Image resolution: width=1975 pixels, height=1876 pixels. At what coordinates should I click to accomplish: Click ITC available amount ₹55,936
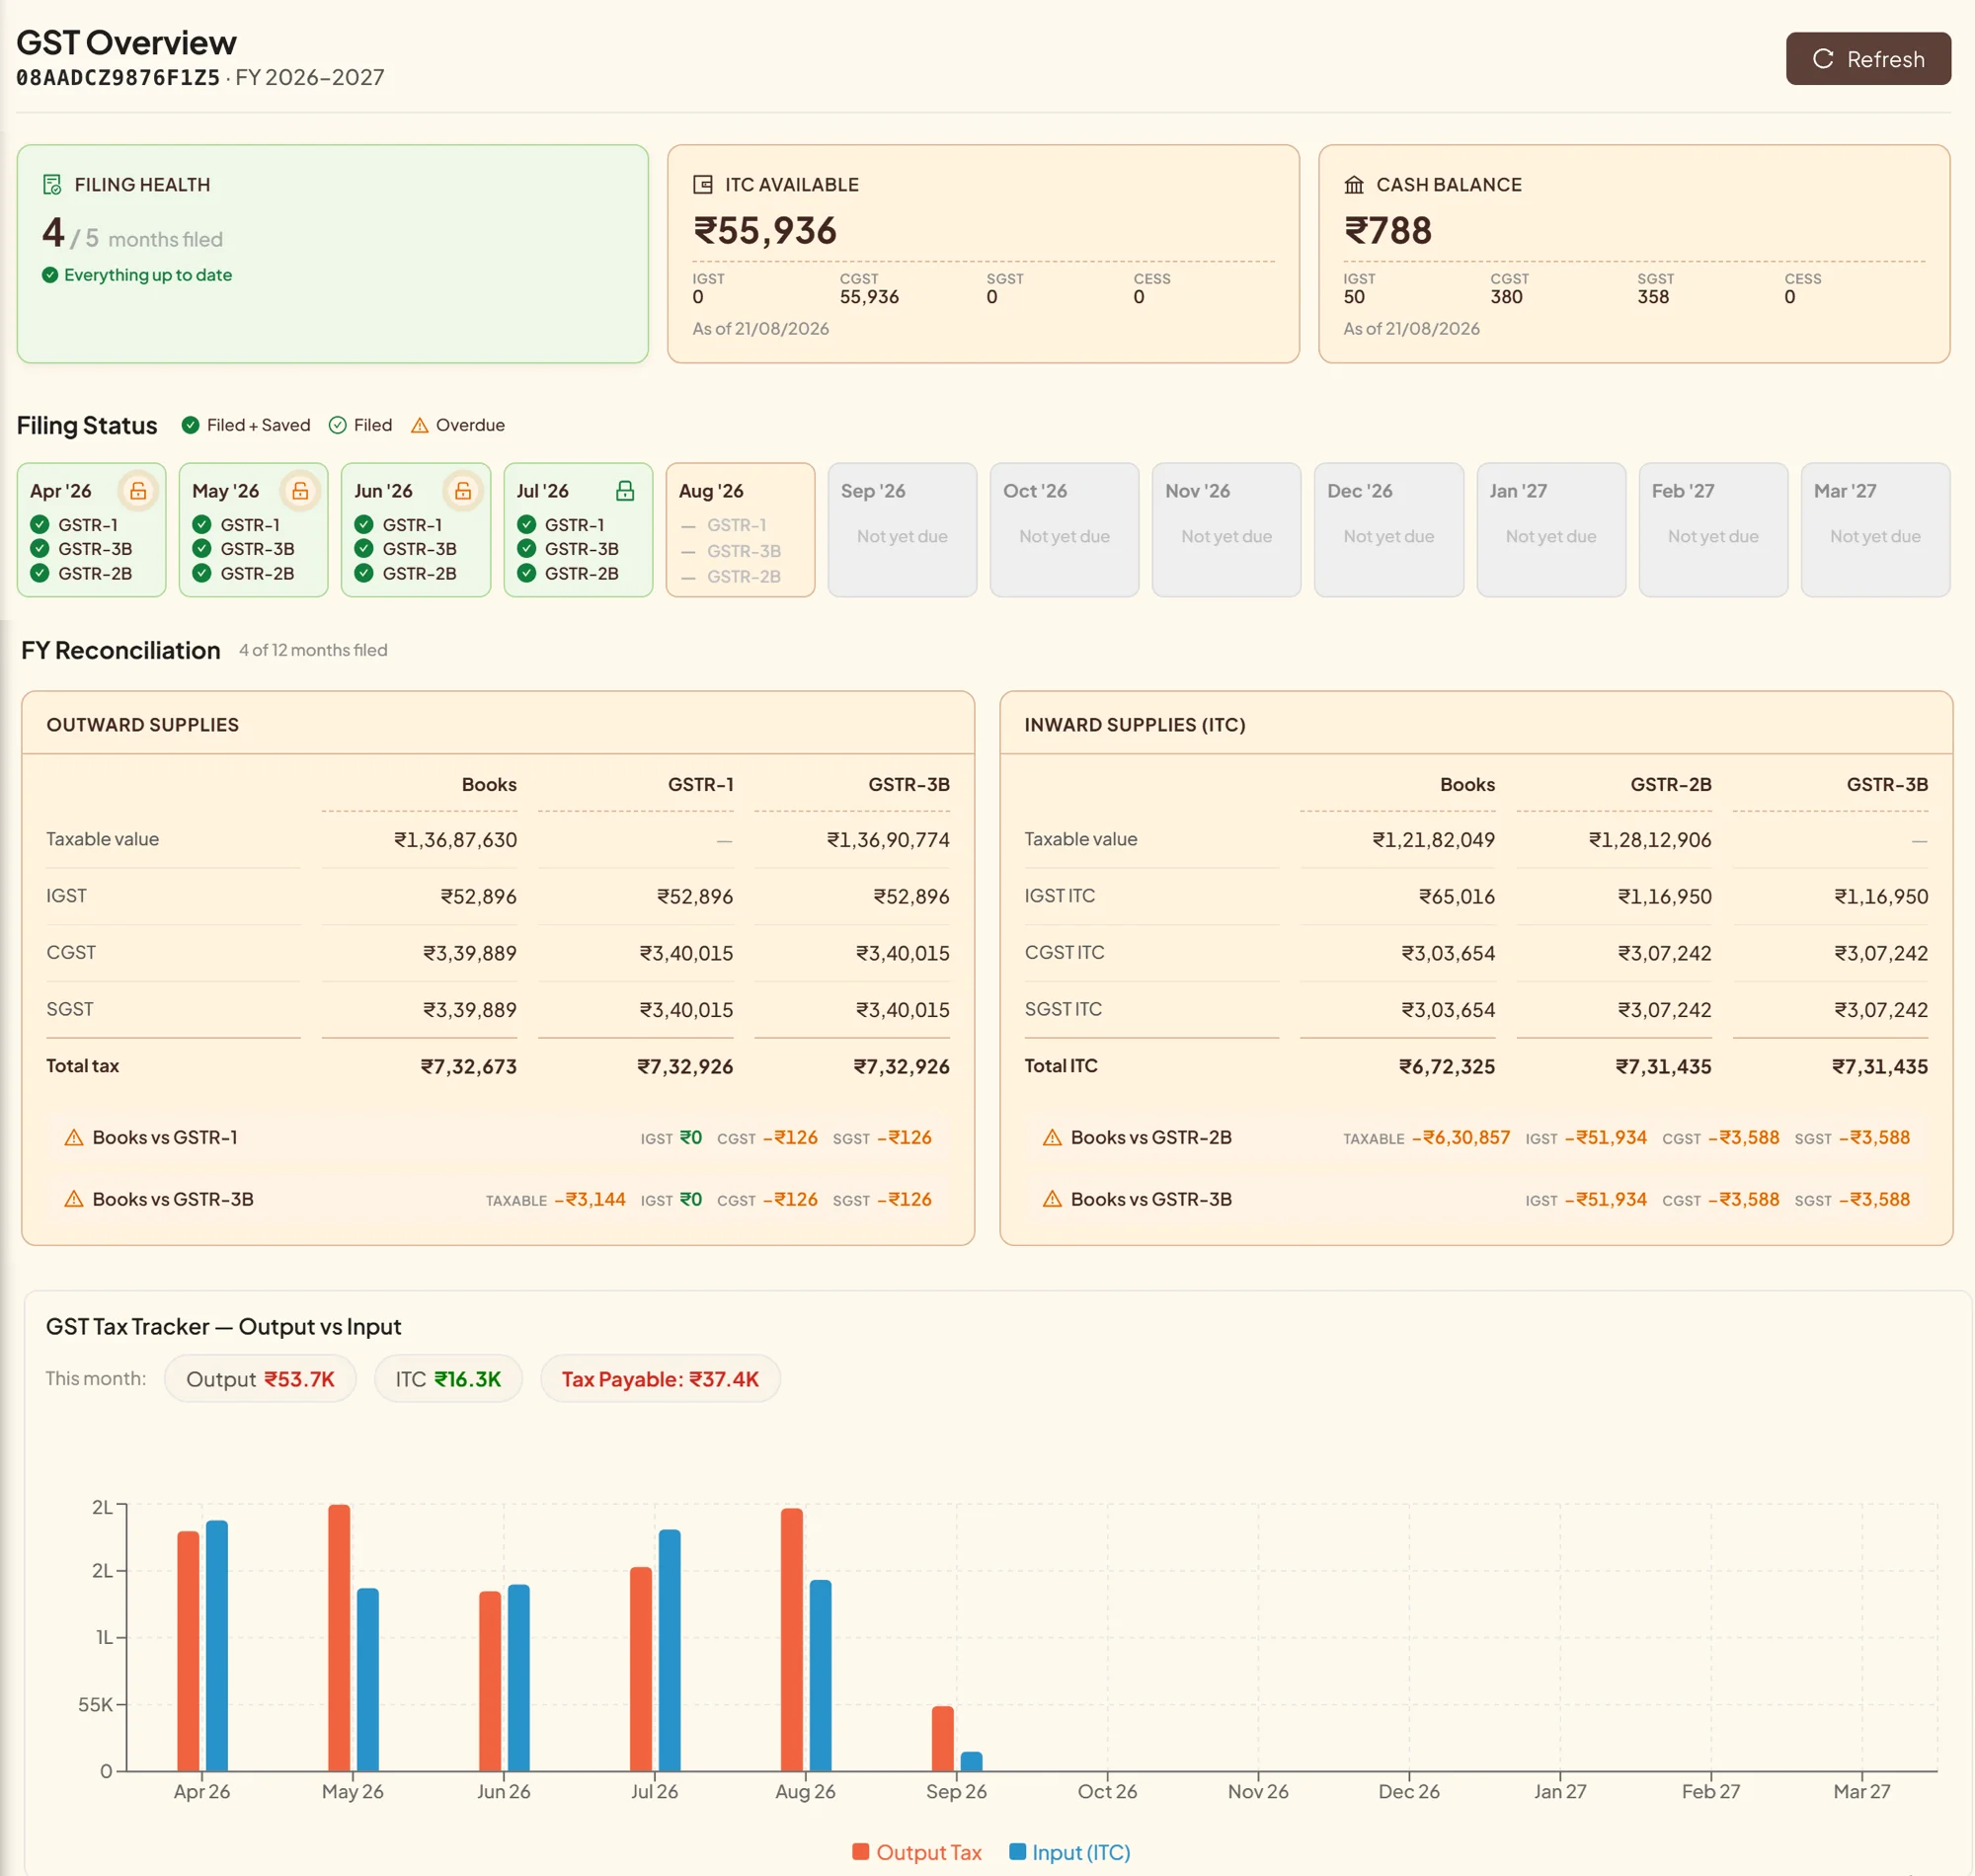[765, 231]
